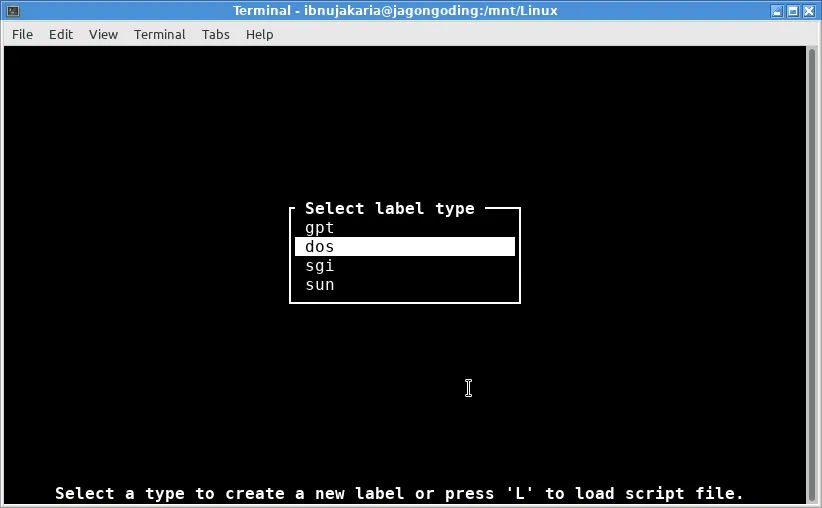Select the sun label type
The height and width of the screenshot is (508, 822).
pos(405,285)
